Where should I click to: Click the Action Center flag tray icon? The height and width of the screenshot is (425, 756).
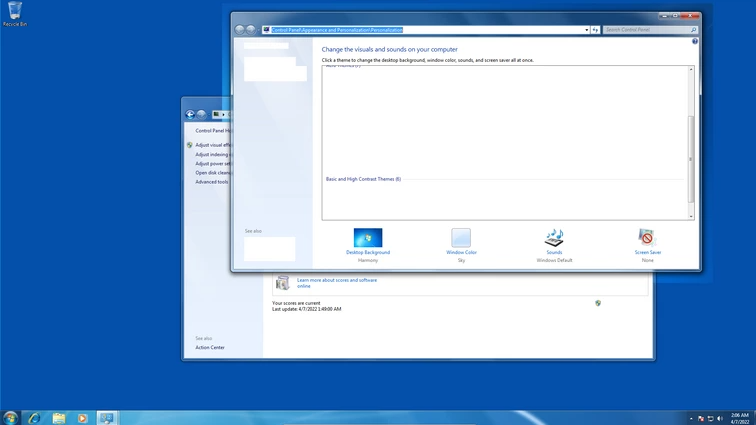pos(701,419)
